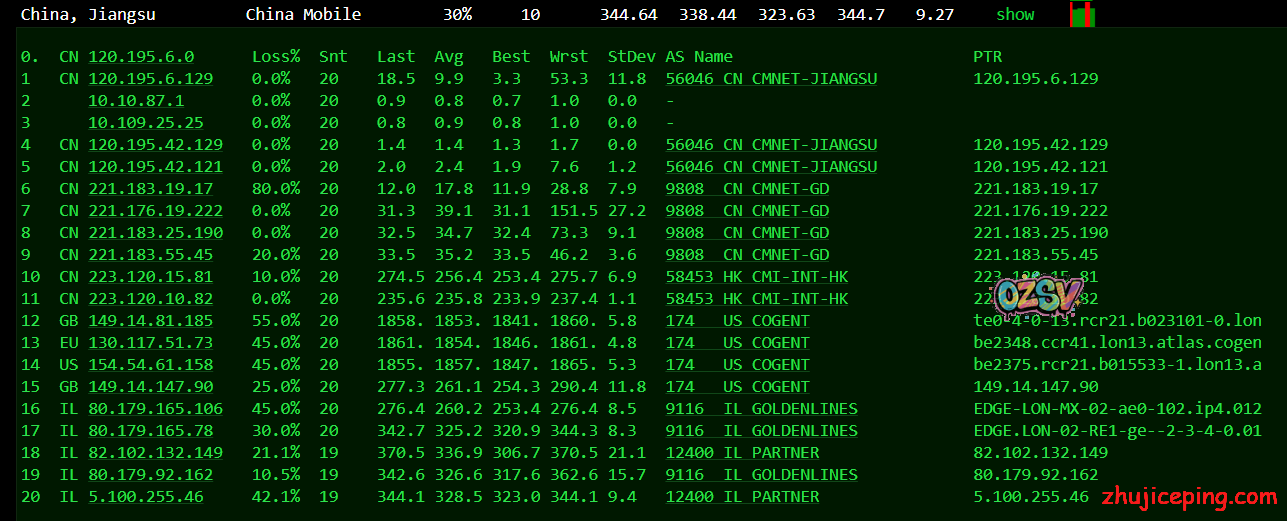Open the underlined 221.183.19.17 IP link
This screenshot has height=521, width=1287.
click(150, 189)
